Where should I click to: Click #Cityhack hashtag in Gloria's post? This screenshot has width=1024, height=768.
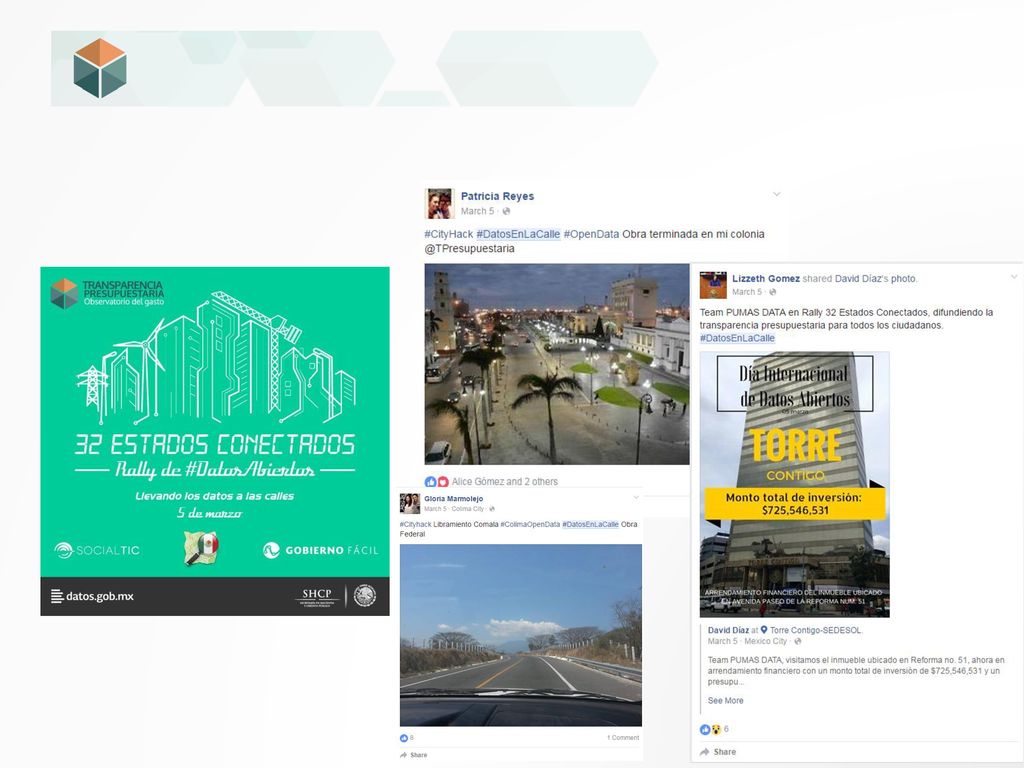[x=415, y=524]
